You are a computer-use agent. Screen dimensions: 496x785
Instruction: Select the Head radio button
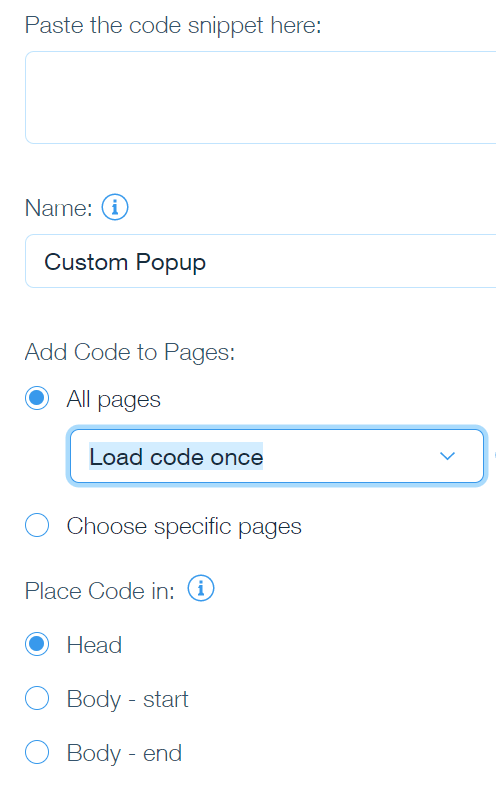click(x=37, y=644)
